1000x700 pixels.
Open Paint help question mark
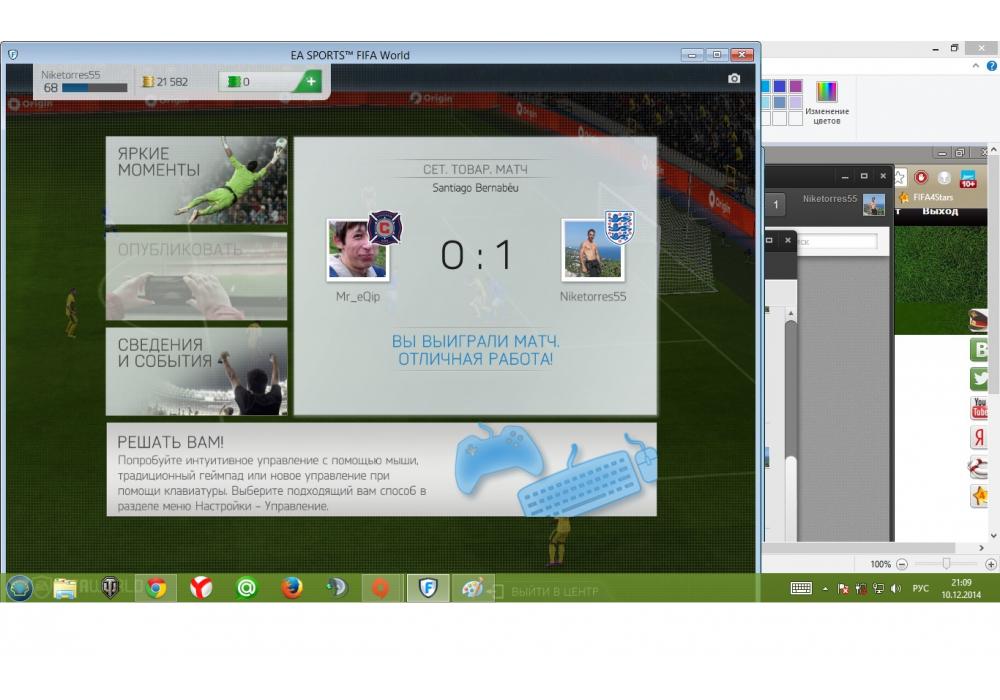tap(992, 65)
